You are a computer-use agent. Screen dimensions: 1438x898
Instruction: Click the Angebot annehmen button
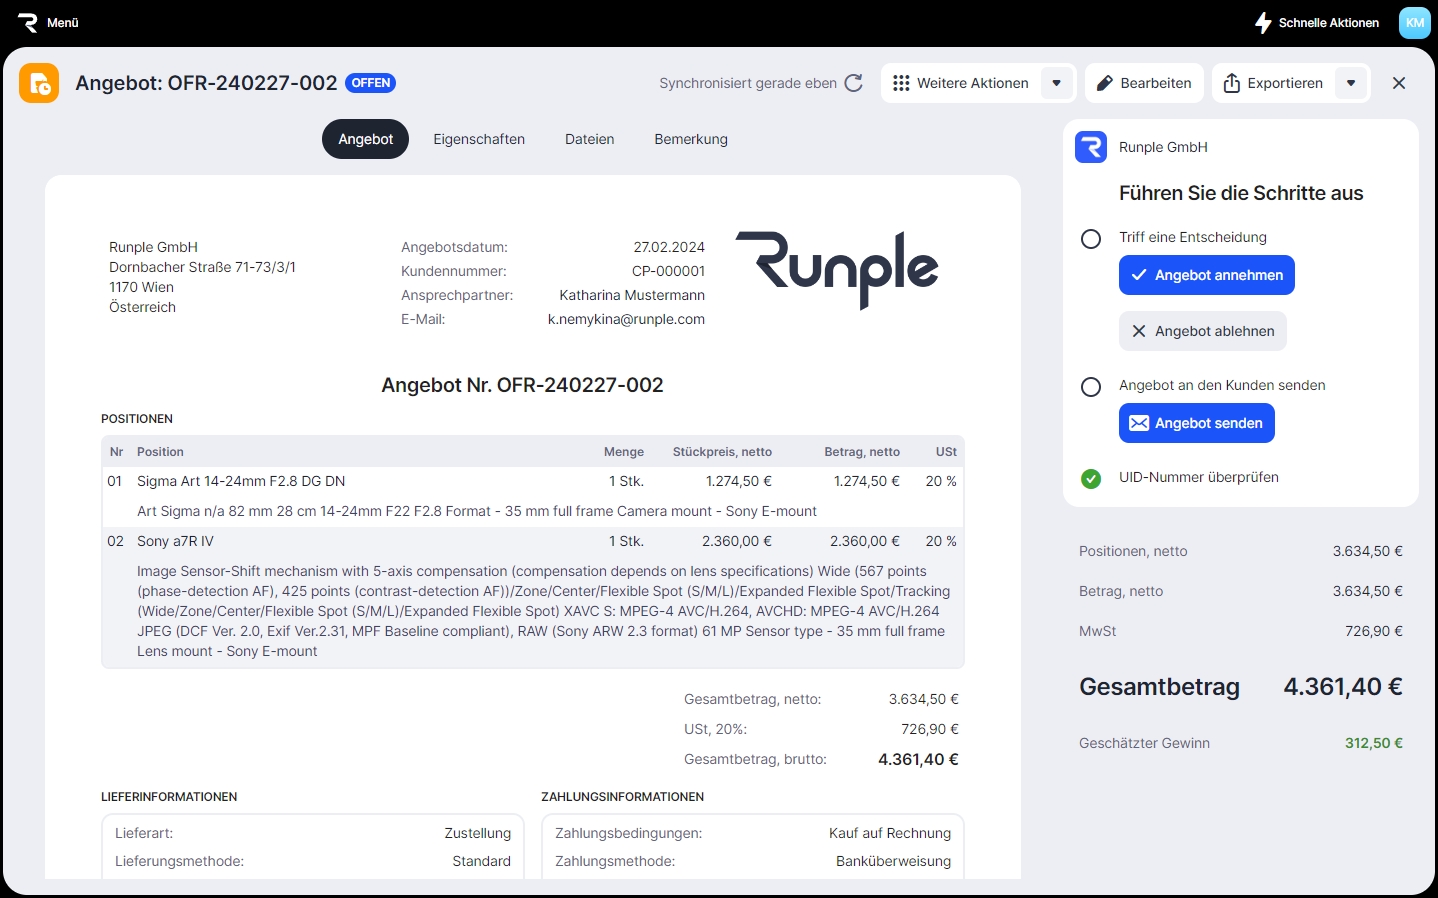click(1206, 275)
